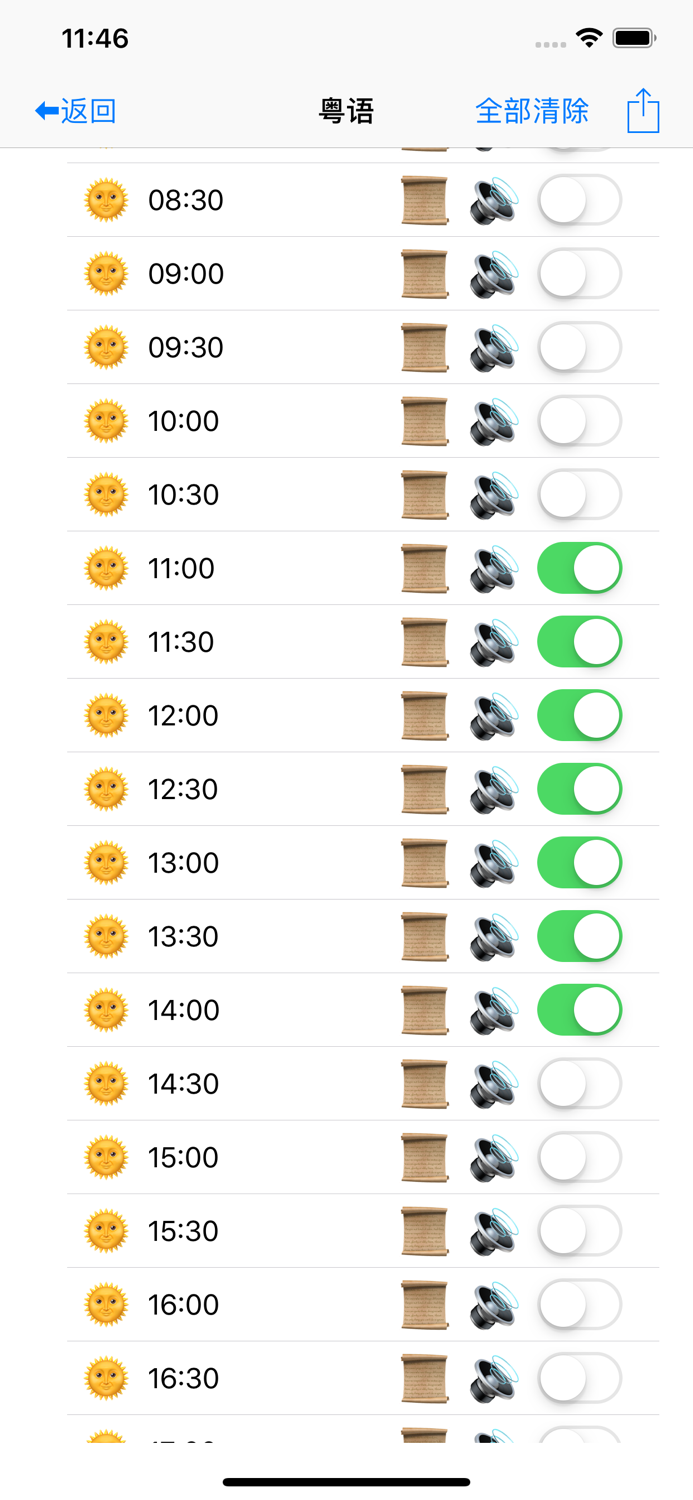Tap the scroll icon in the 08:30 row
The height and width of the screenshot is (1500, 693).
pyautogui.click(x=424, y=199)
